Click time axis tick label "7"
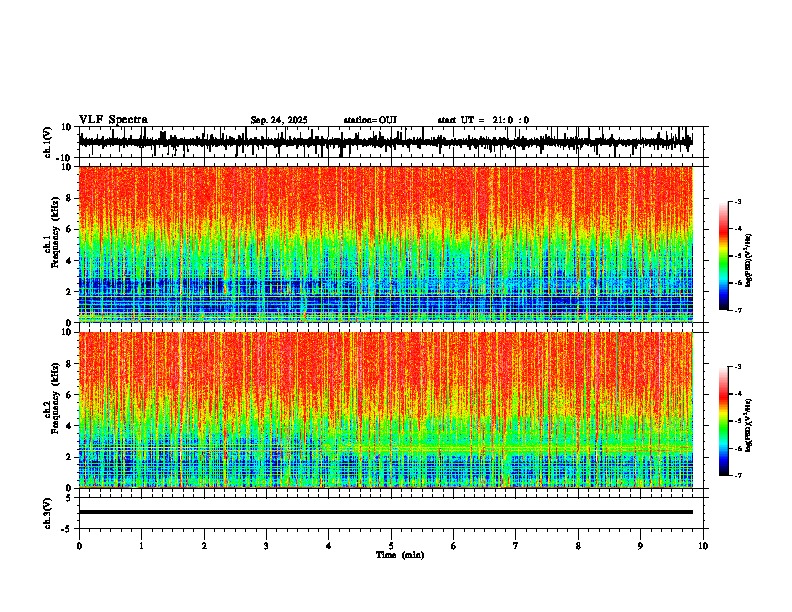Screen dimensions: 792x612 coord(516,546)
